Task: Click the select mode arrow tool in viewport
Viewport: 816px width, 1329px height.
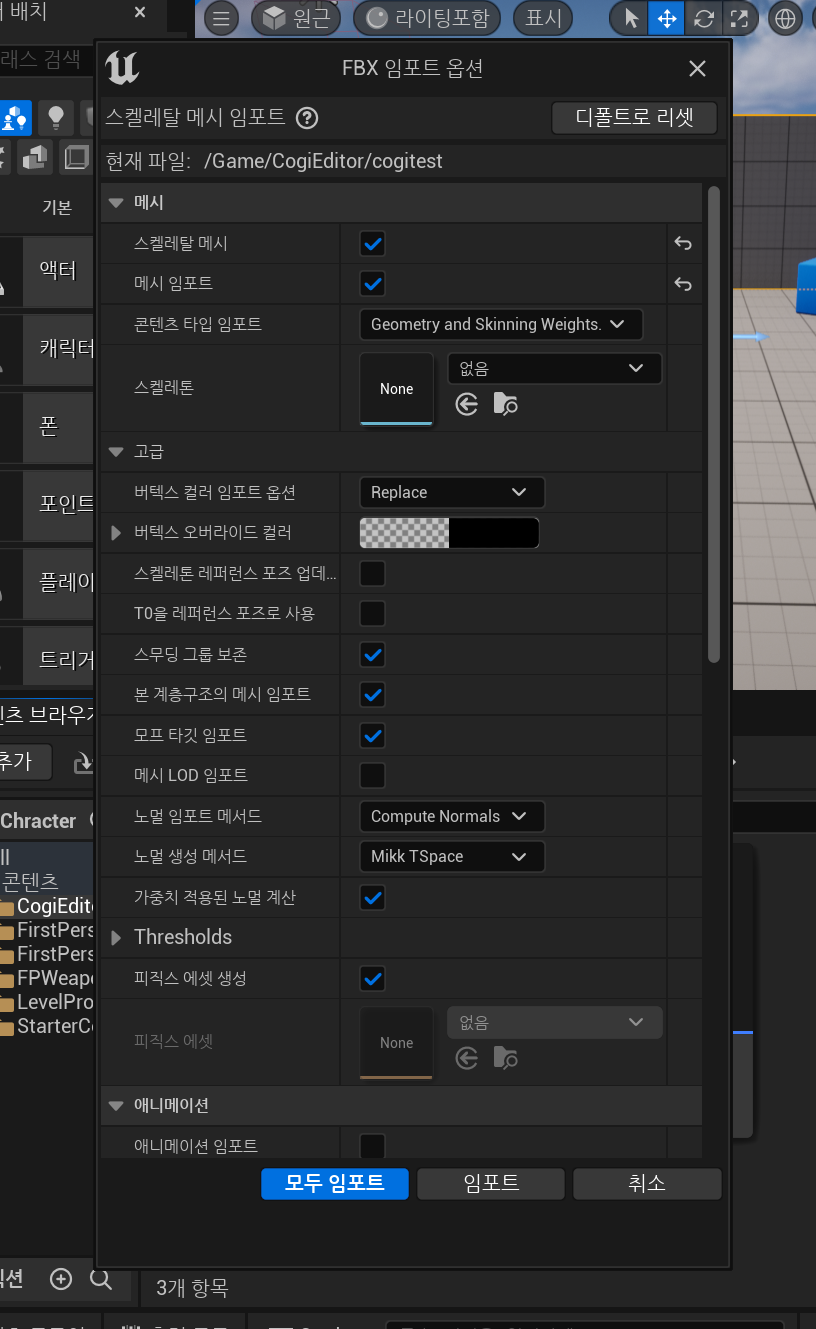Action: coord(631,18)
